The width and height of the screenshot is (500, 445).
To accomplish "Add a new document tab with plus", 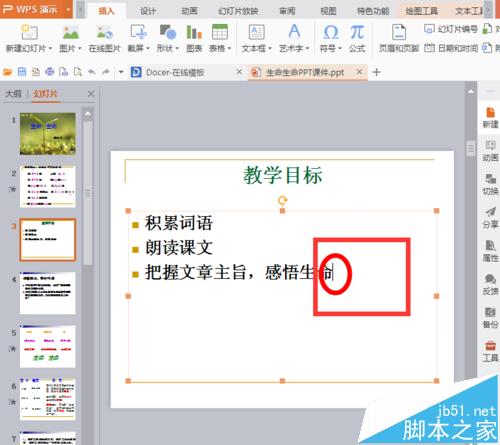I will 376,72.
